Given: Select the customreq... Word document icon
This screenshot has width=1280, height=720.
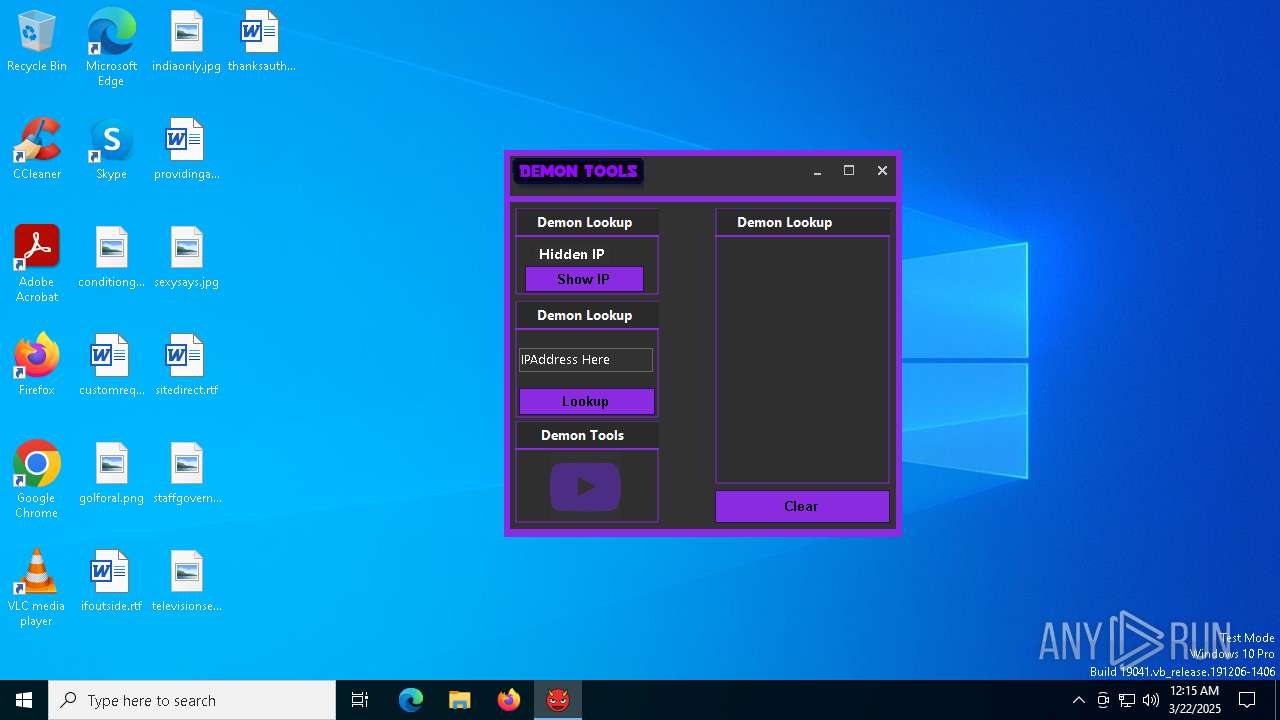Looking at the screenshot, I should [111, 366].
